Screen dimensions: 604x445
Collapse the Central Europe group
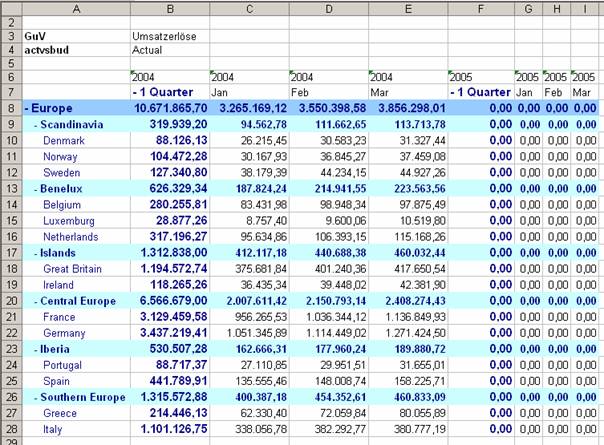pyautogui.click(x=37, y=300)
